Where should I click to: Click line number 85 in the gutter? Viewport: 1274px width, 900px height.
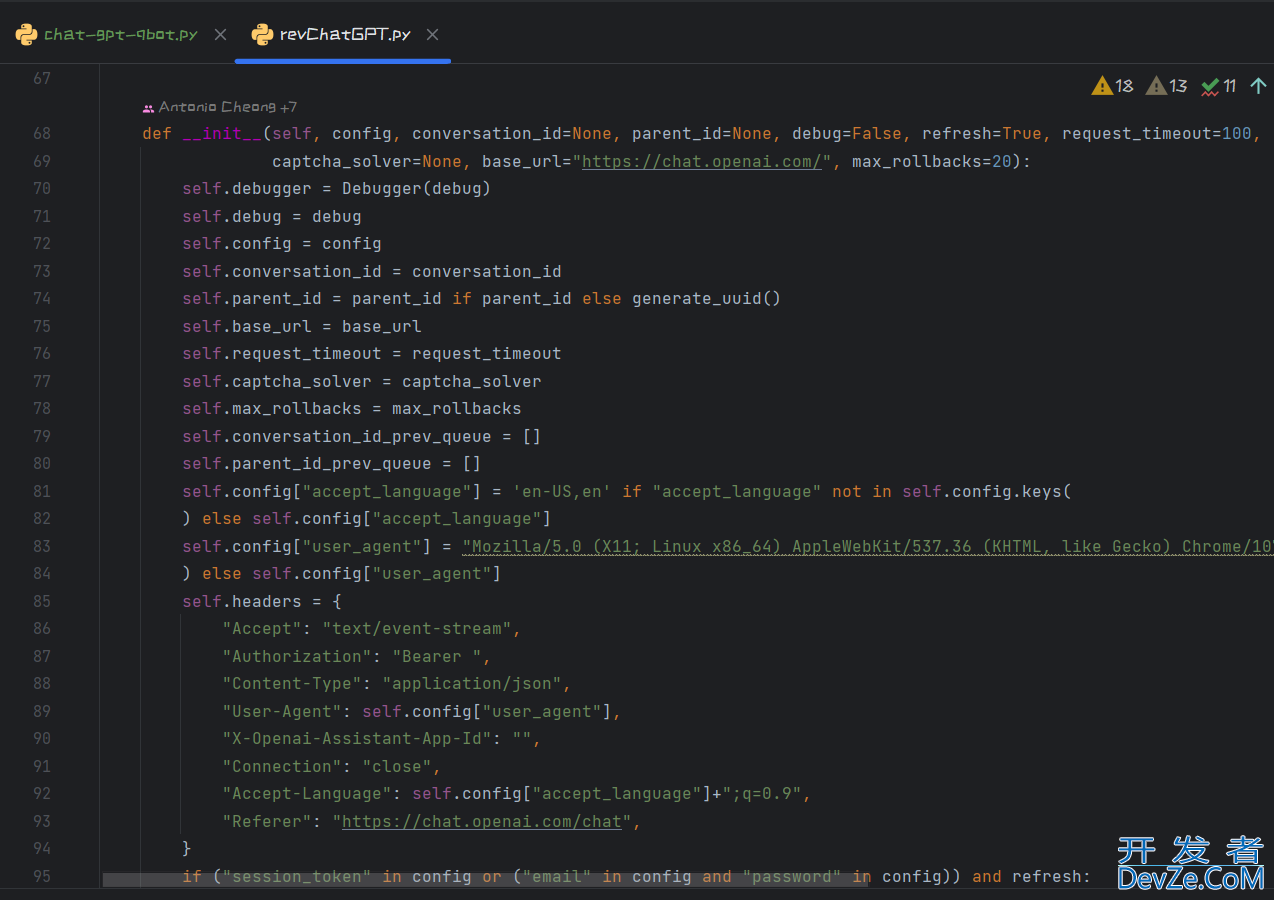click(x=41, y=601)
